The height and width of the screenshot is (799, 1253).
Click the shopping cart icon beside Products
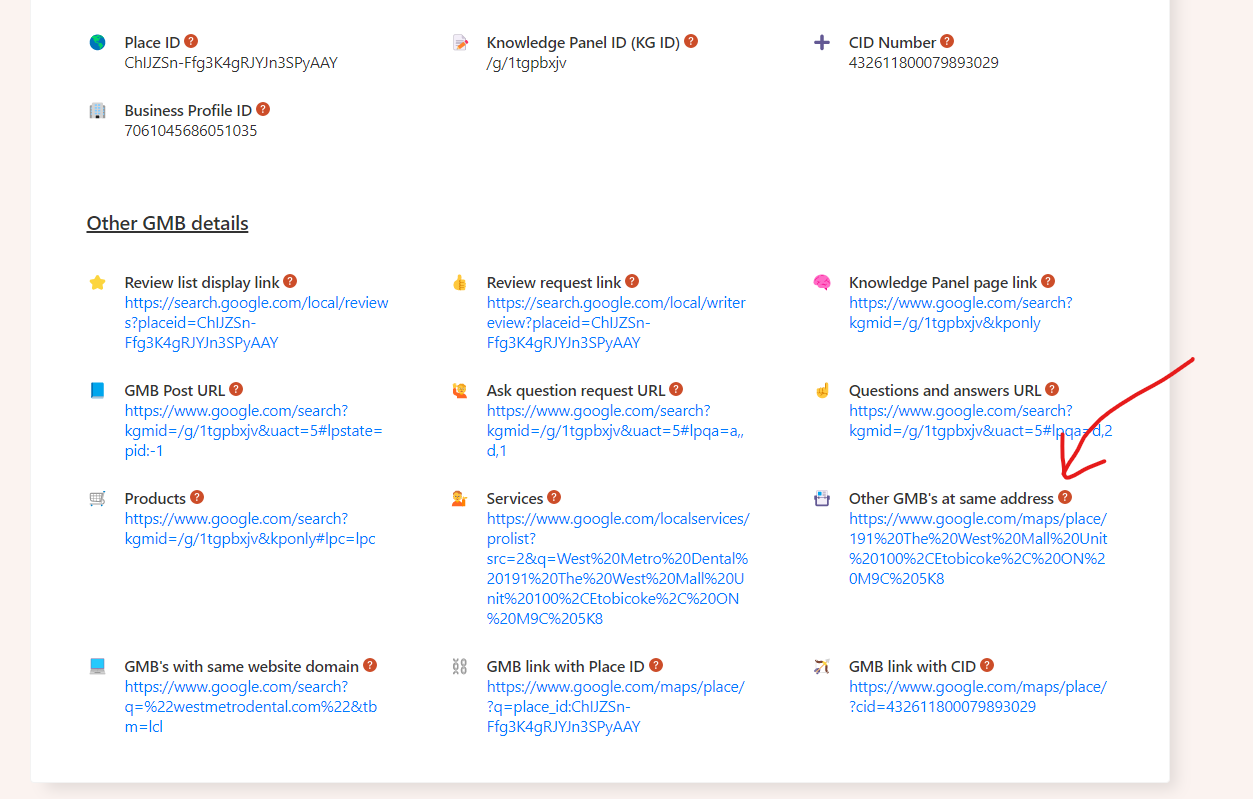click(x=97, y=497)
